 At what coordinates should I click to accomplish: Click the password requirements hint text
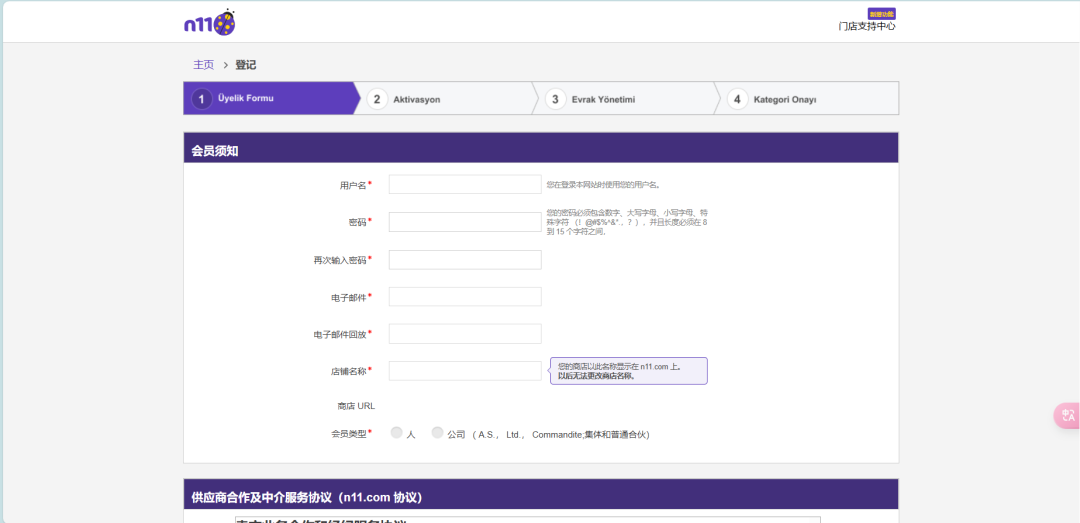coord(627,222)
